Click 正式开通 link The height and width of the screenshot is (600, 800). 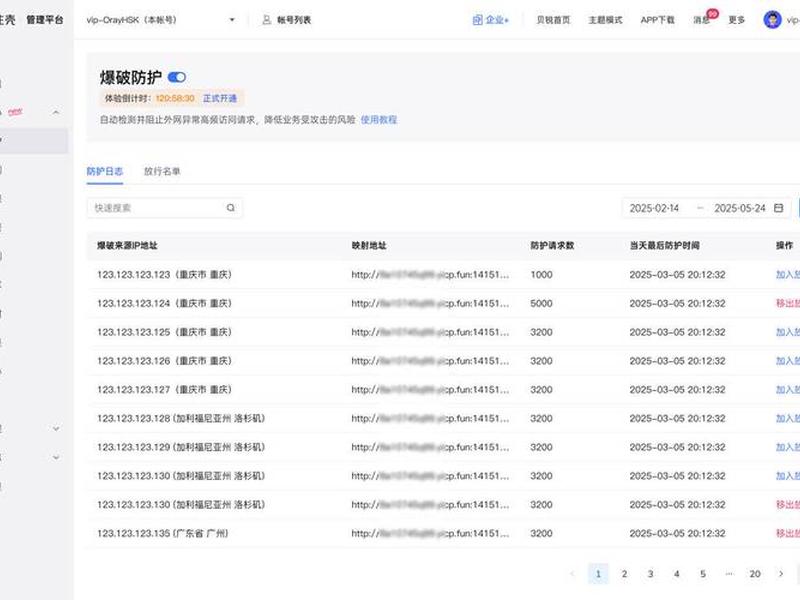pos(220,98)
